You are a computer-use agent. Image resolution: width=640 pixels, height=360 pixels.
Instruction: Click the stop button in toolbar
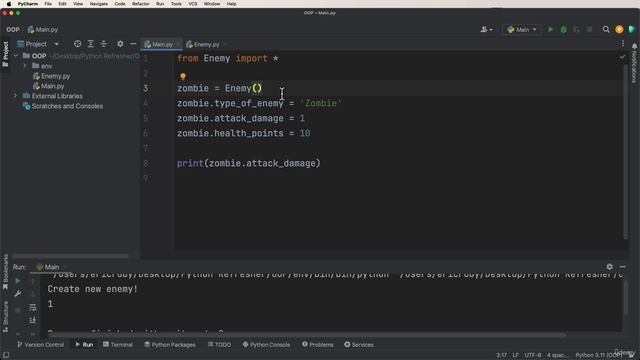(589, 29)
